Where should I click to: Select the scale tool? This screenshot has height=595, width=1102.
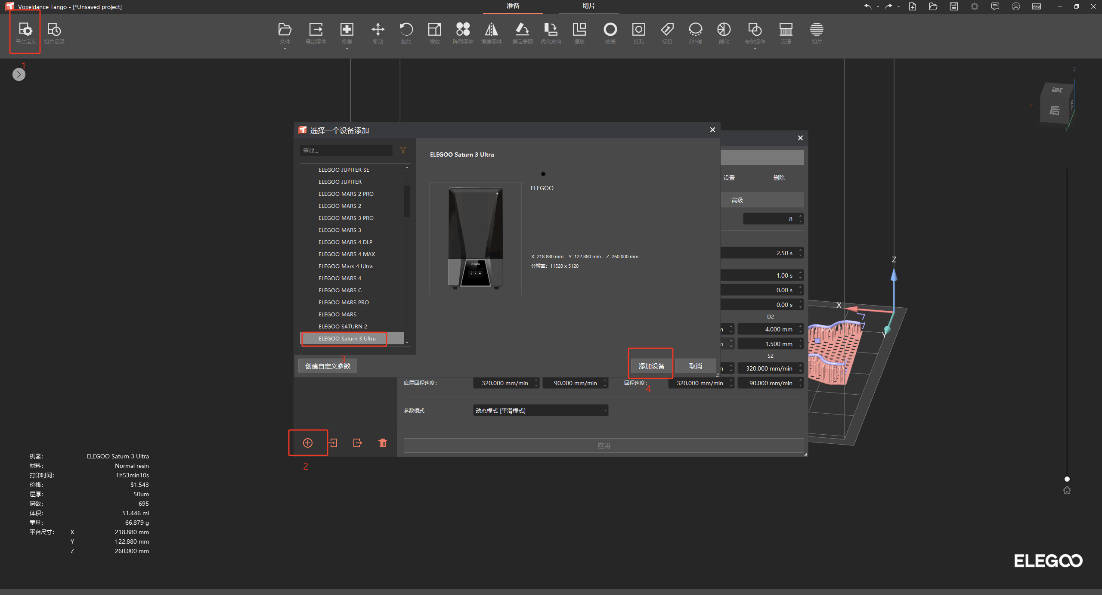(434, 29)
